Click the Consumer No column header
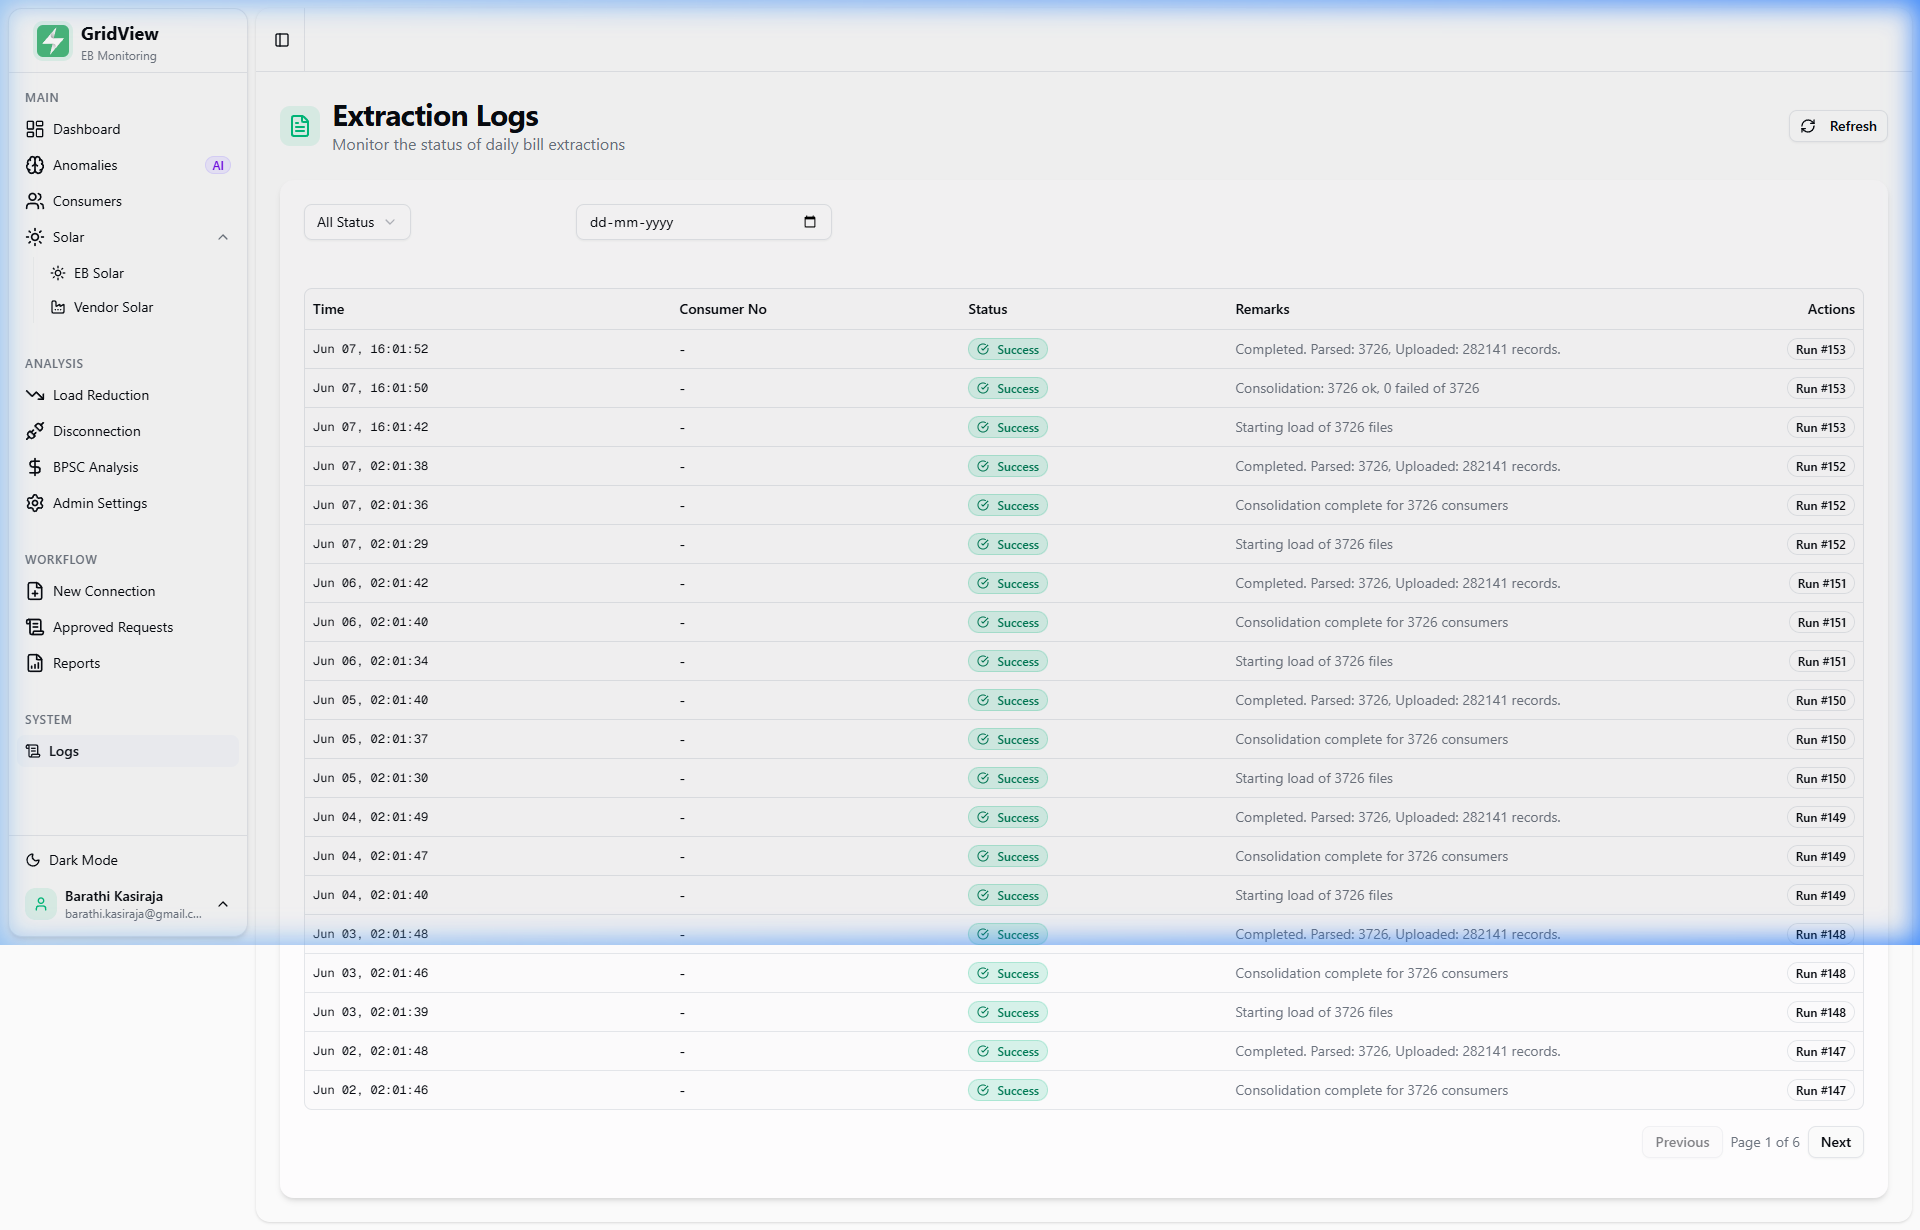 tap(723, 309)
